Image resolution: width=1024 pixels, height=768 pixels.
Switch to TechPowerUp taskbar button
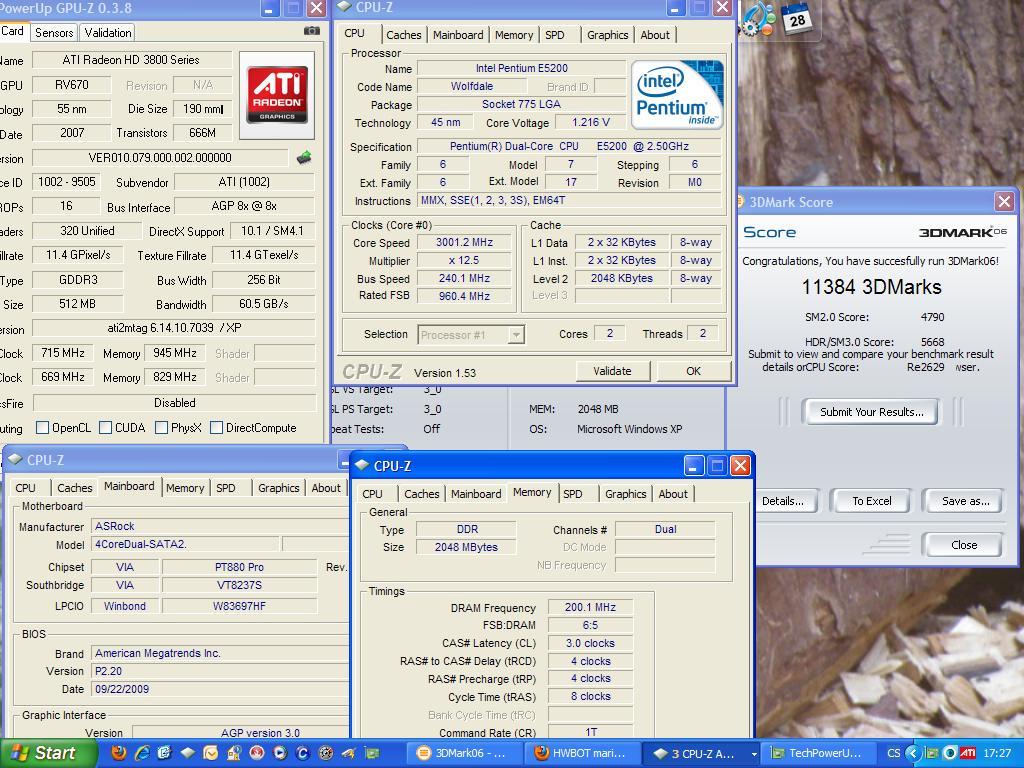816,754
